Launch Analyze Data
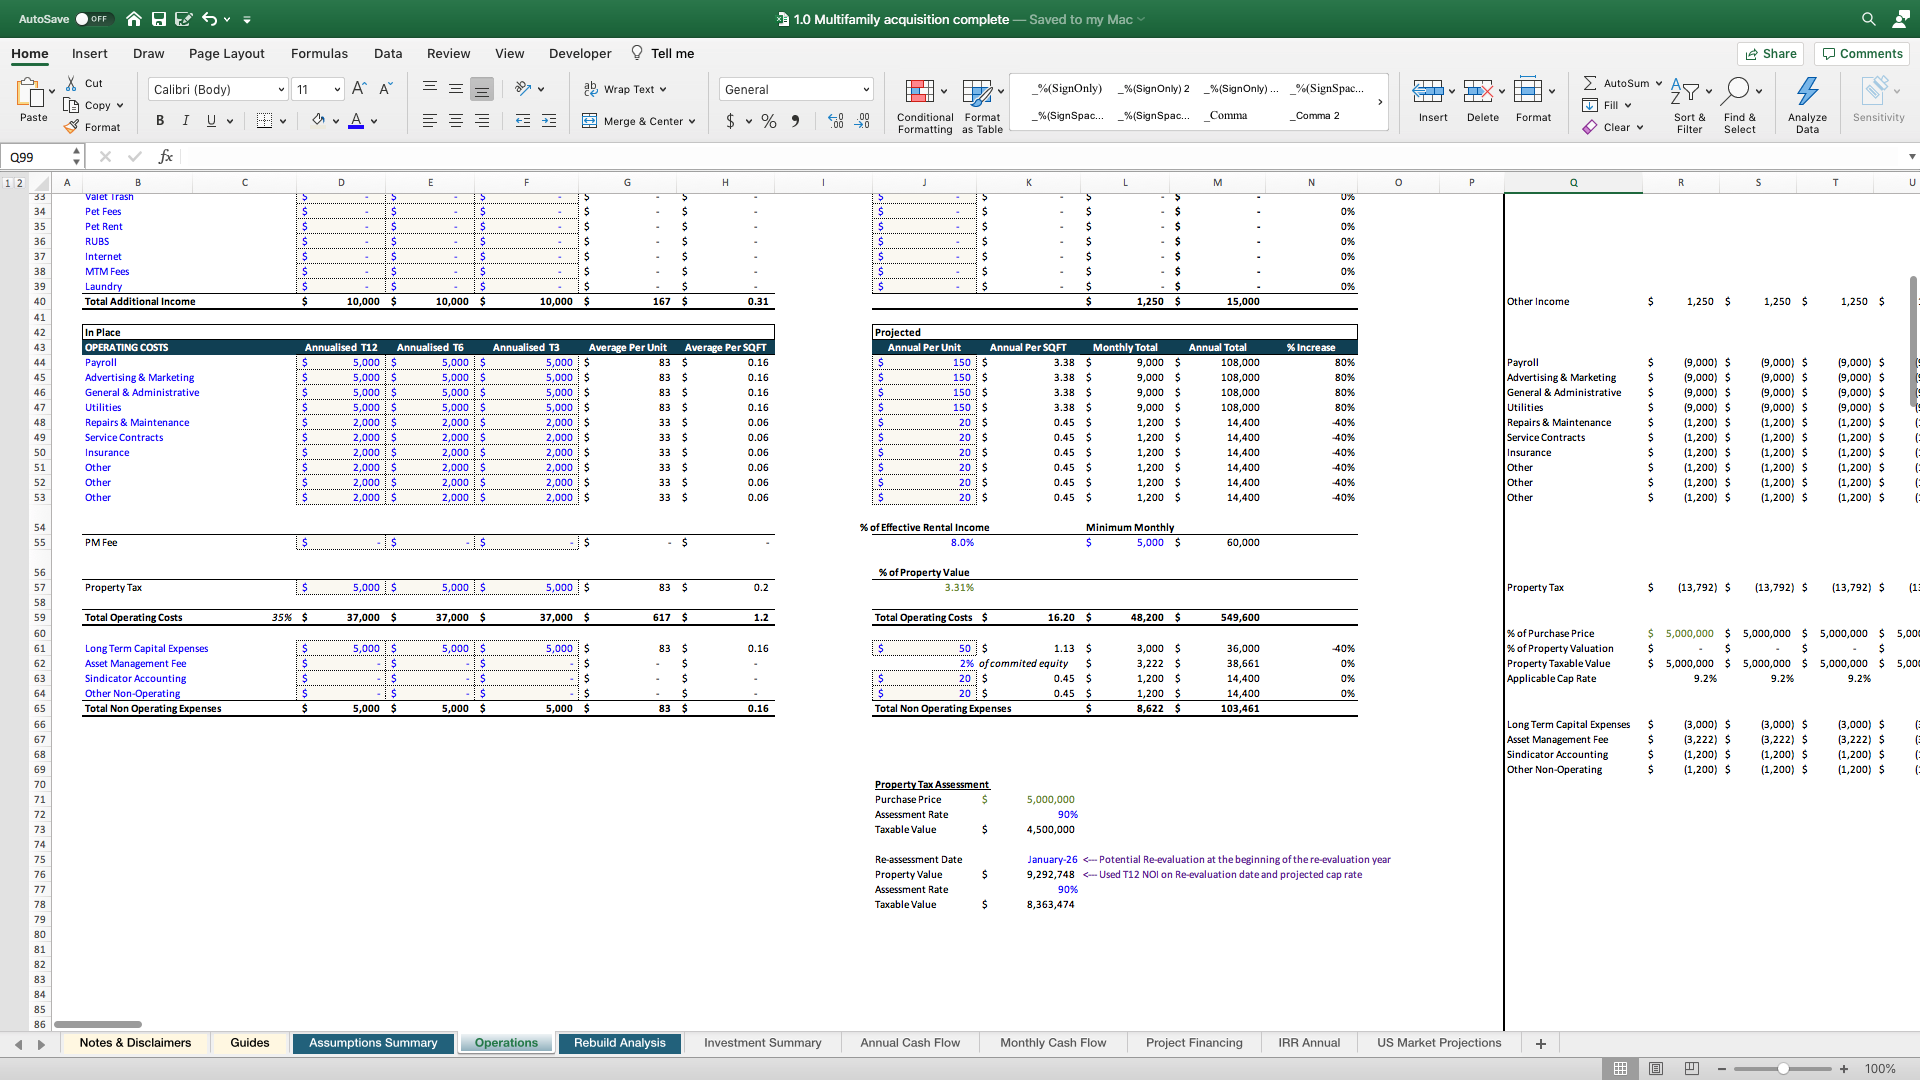This screenshot has width=1920, height=1080. pos(1806,100)
